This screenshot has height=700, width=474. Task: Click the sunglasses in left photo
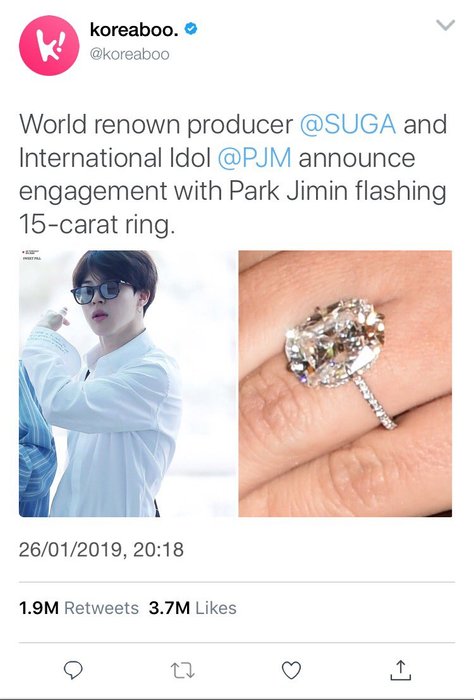(102, 292)
